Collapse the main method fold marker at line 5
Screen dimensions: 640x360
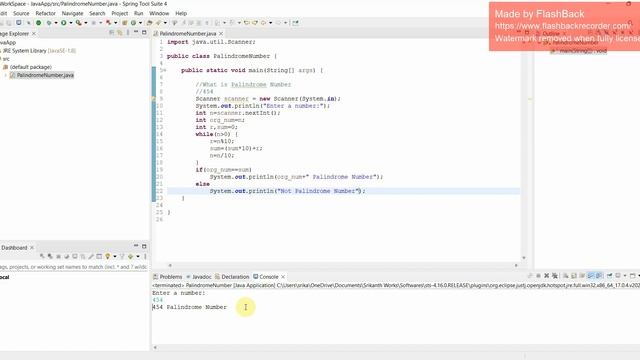pyautogui.click(x=165, y=70)
